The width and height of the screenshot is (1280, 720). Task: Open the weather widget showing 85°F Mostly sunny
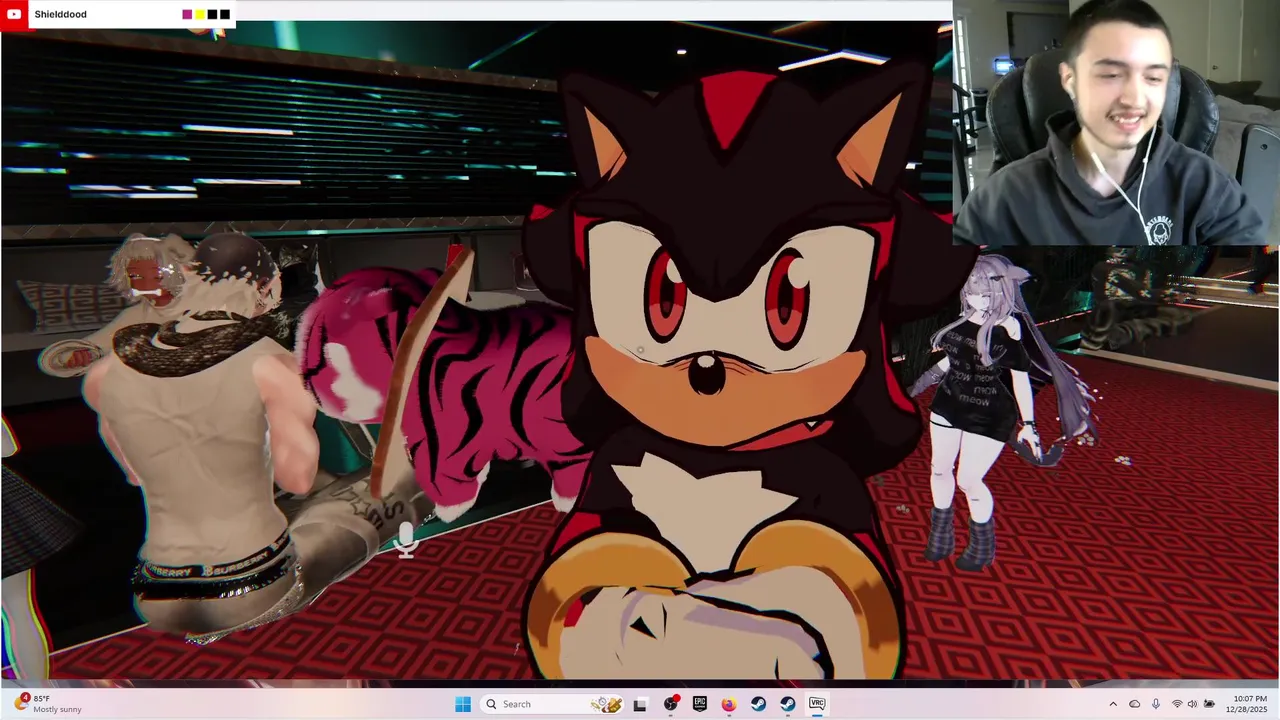tap(48, 704)
